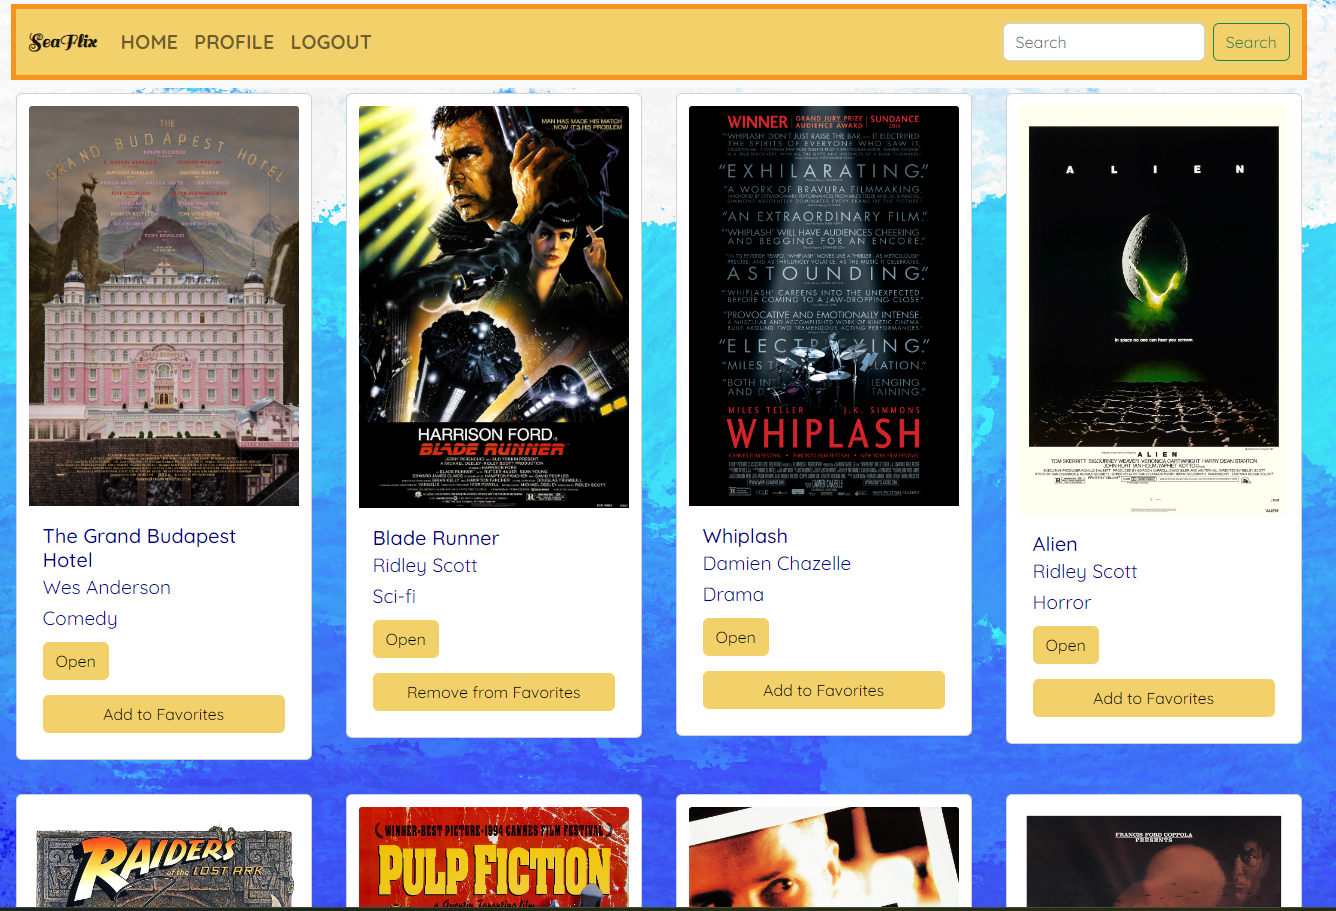
Task: Add Whiplash to favorites
Action: tap(824, 690)
